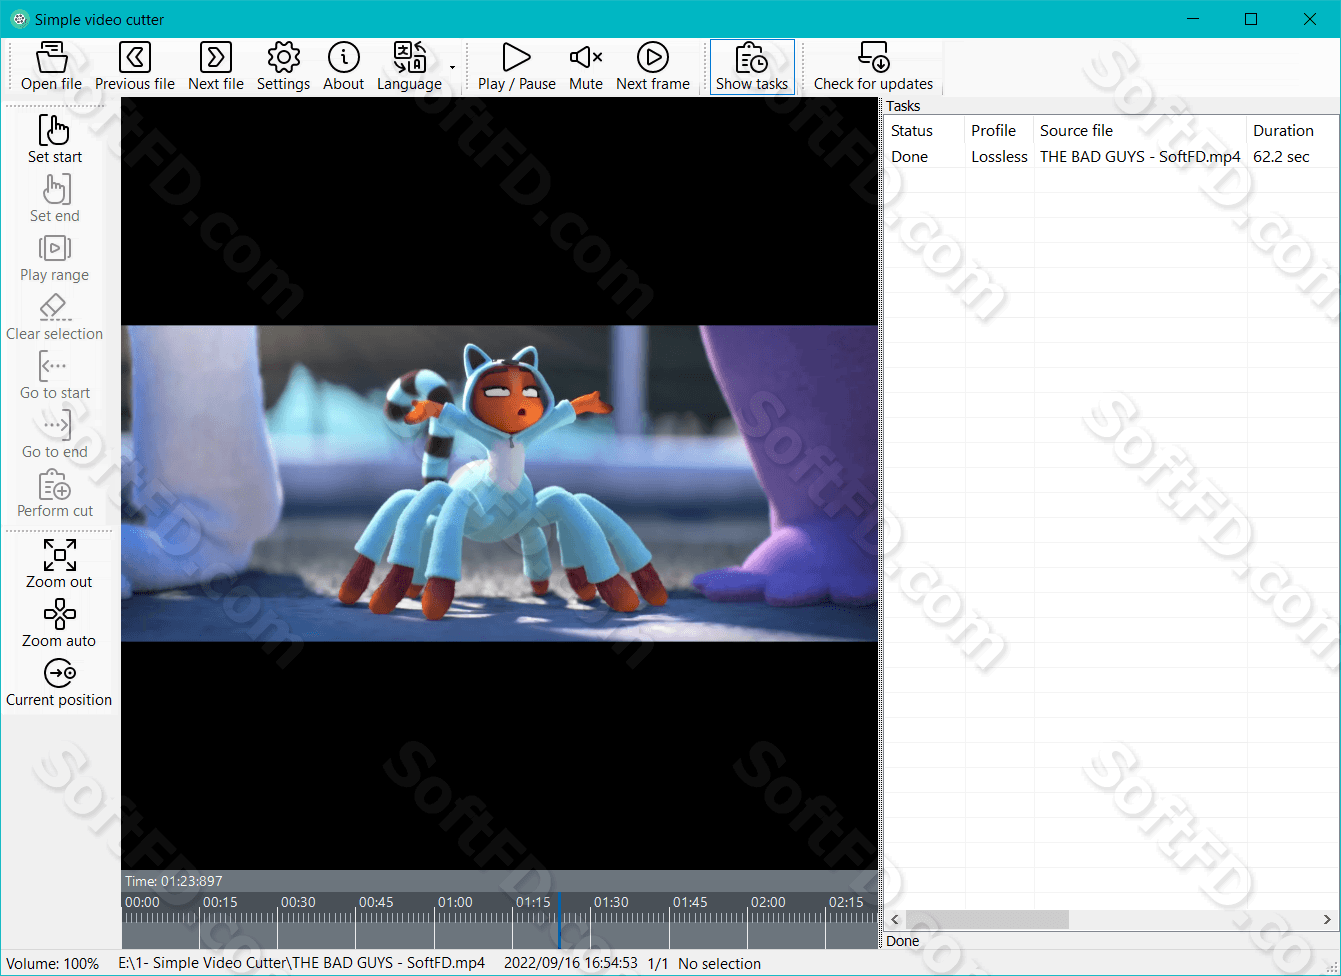Click the 2022/09/16 16:54:53 timestamp
The image size is (1341, 976).
571,964
